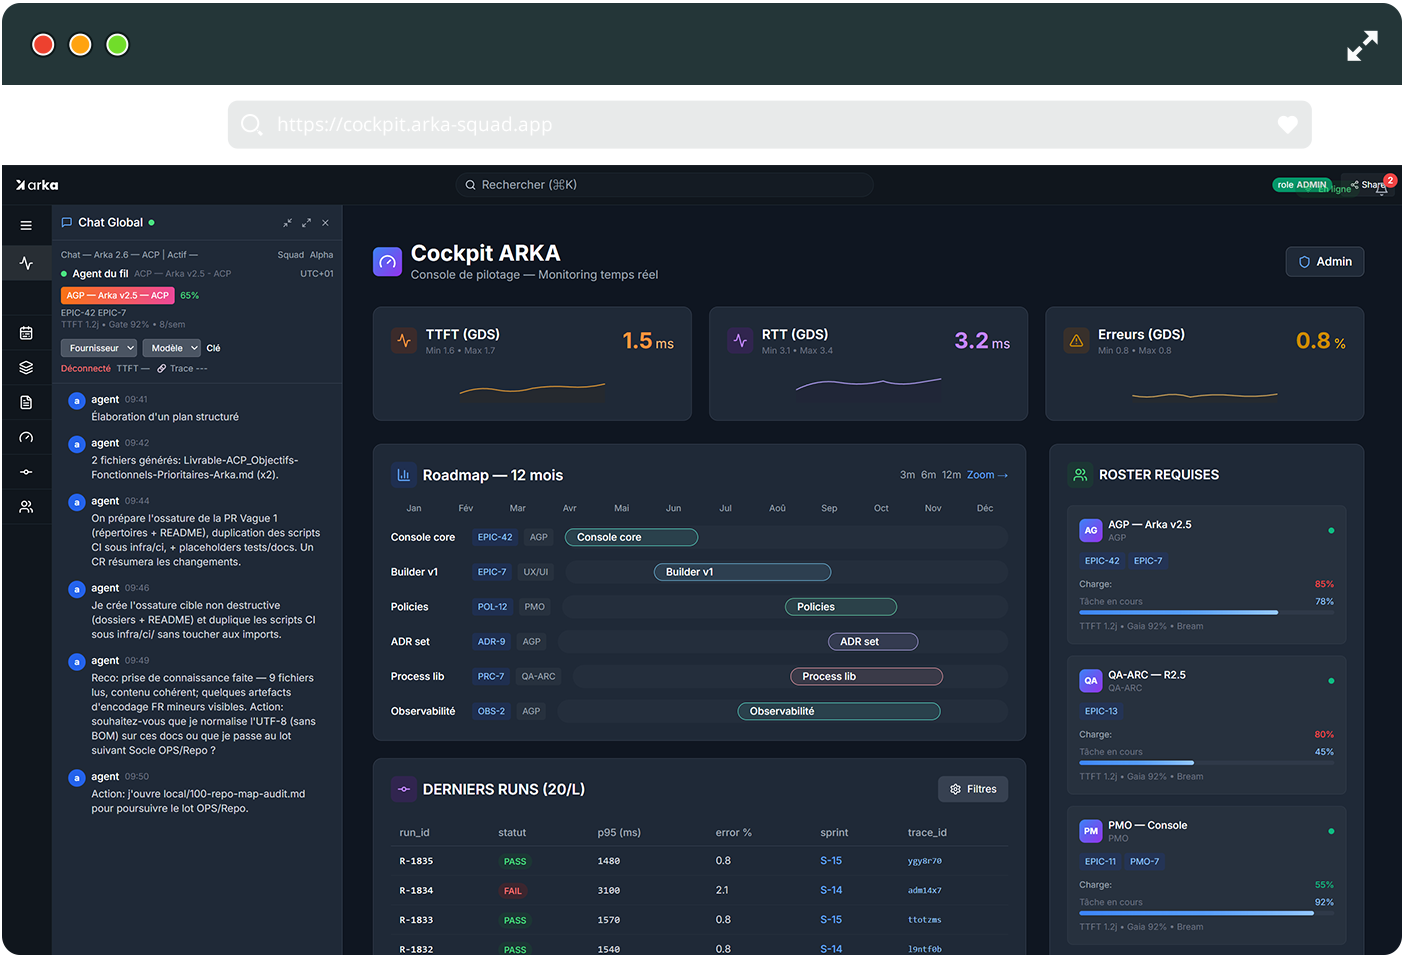This screenshot has width=1404, height=956.
Task: Click the Roster Requises people icon
Action: (1080, 475)
